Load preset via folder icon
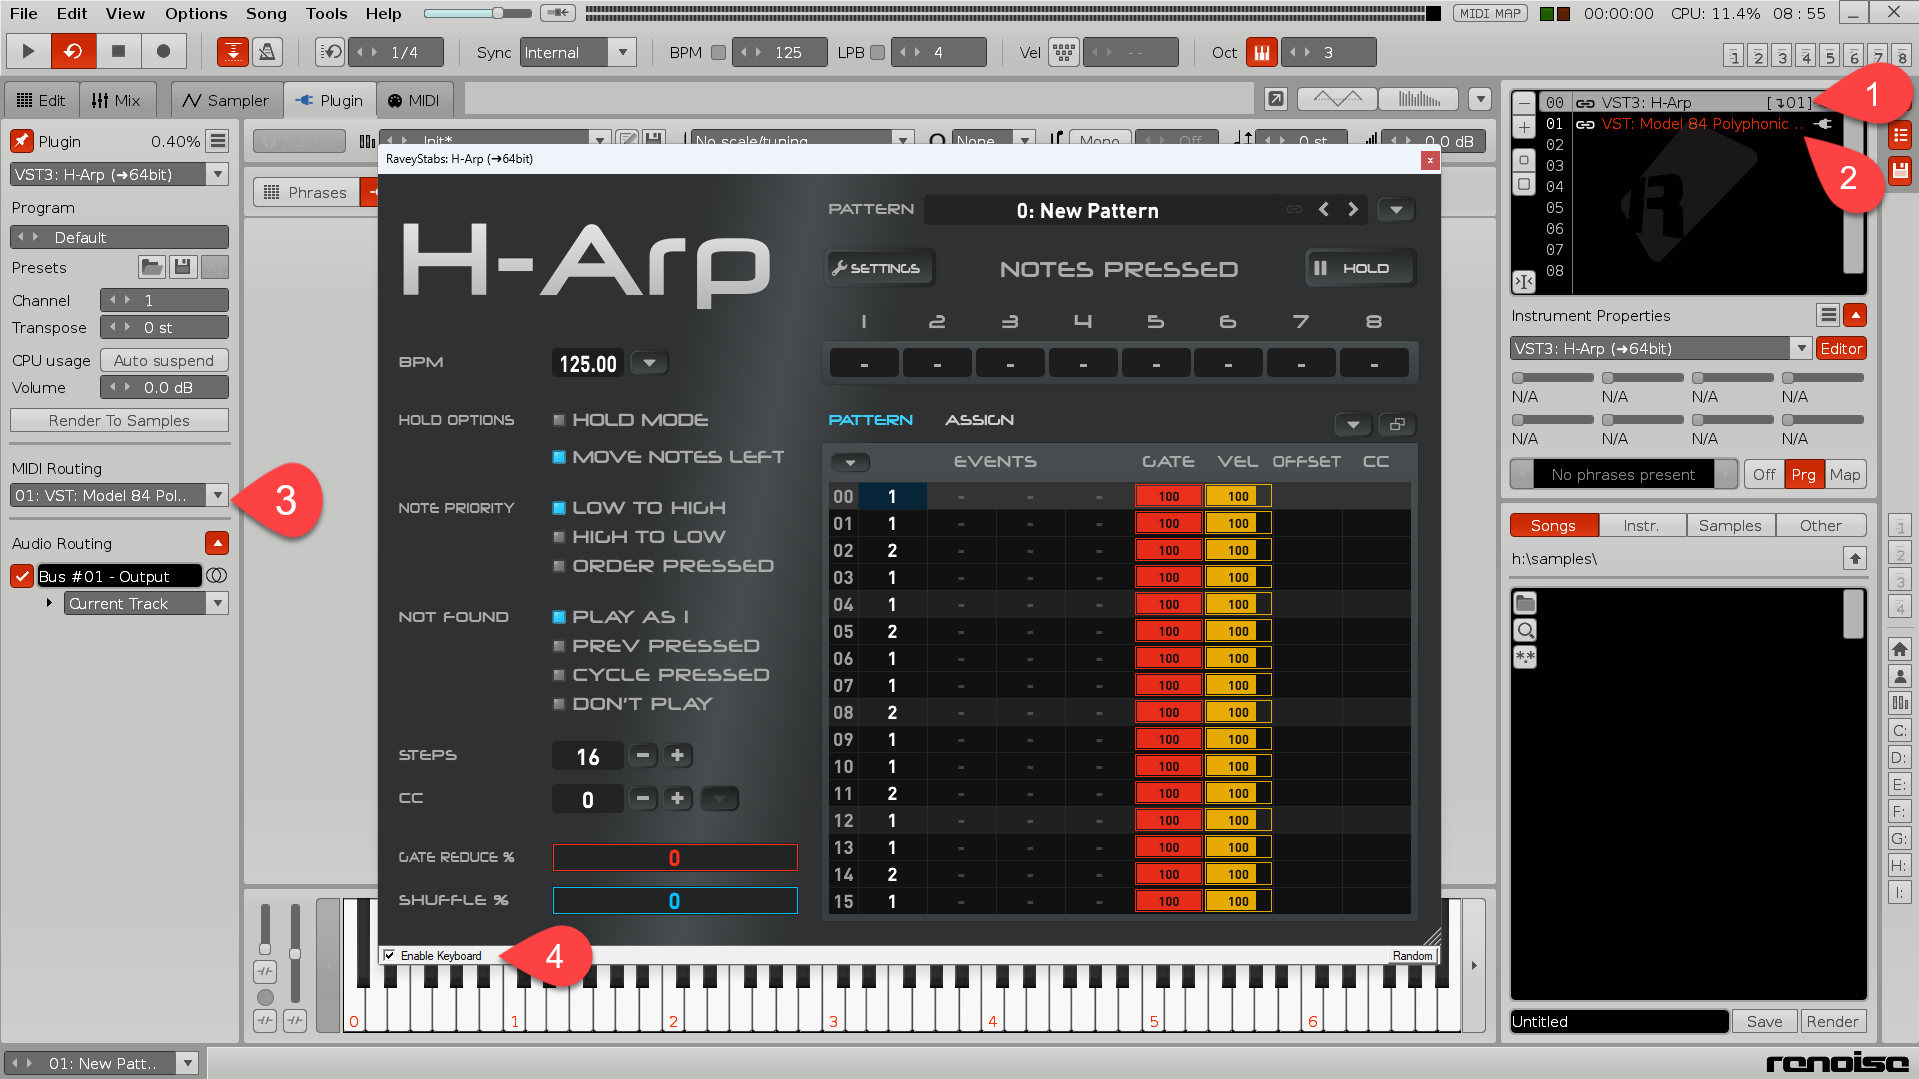The width and height of the screenshot is (1919, 1079). point(151,267)
